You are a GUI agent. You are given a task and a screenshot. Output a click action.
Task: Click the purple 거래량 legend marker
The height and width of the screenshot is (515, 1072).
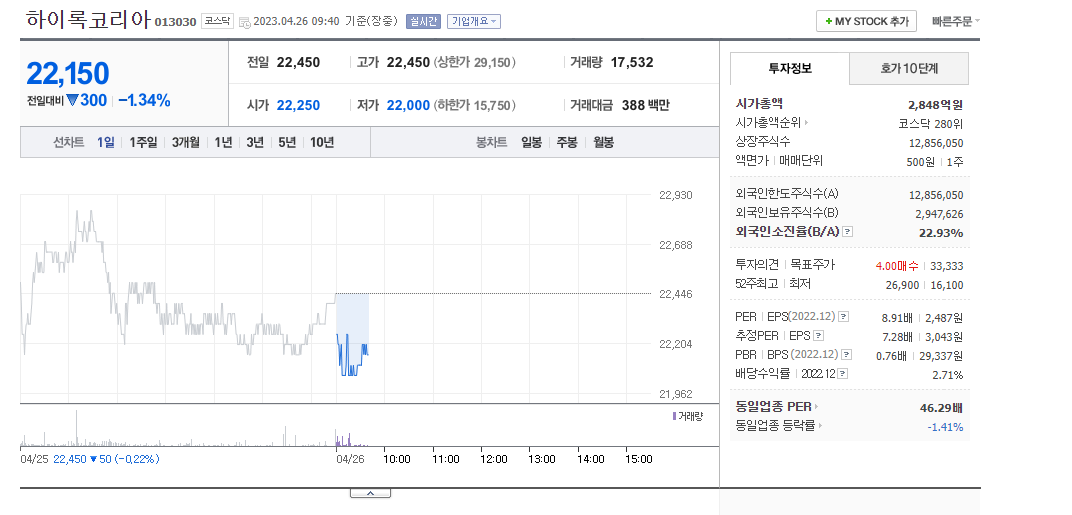pos(675,416)
